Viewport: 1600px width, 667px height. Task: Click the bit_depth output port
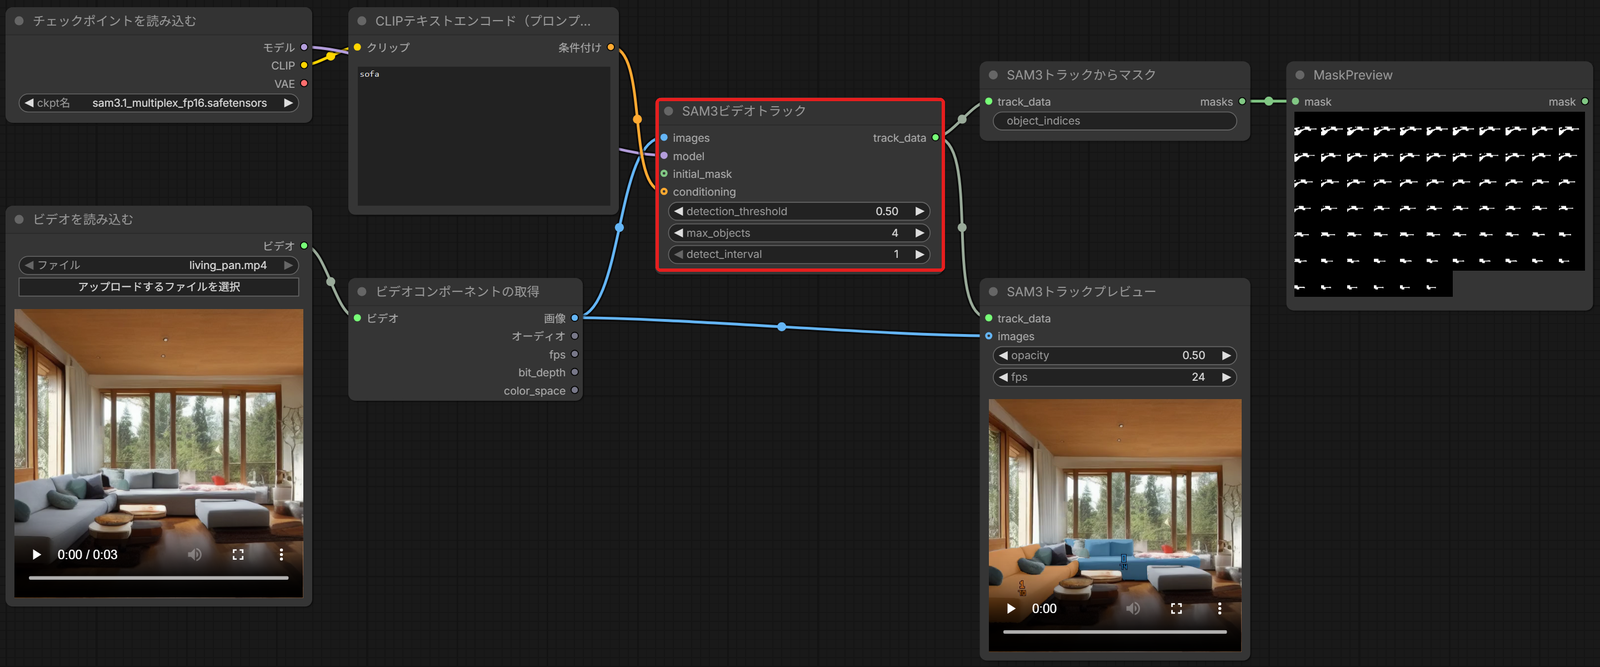click(x=574, y=372)
